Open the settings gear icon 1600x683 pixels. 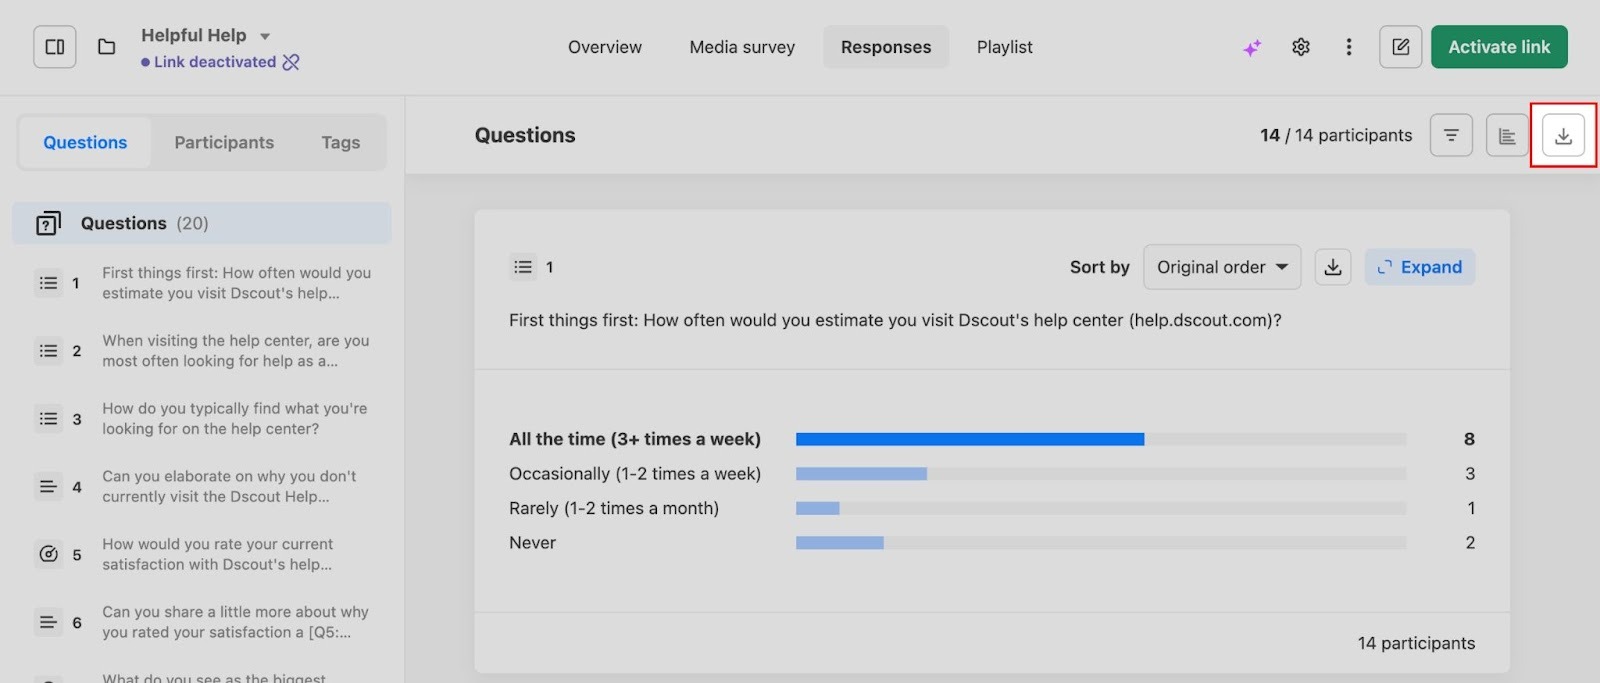pyautogui.click(x=1300, y=47)
